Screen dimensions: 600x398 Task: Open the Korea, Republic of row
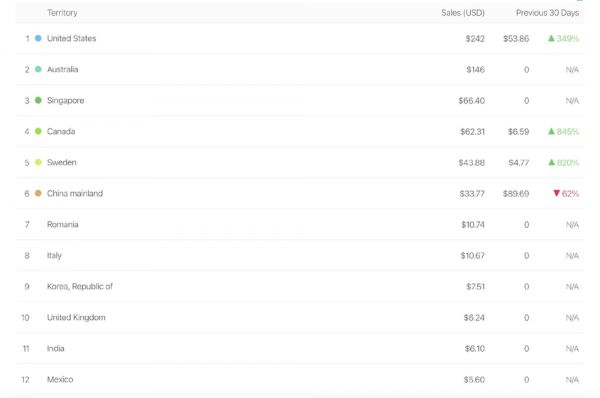pos(300,286)
